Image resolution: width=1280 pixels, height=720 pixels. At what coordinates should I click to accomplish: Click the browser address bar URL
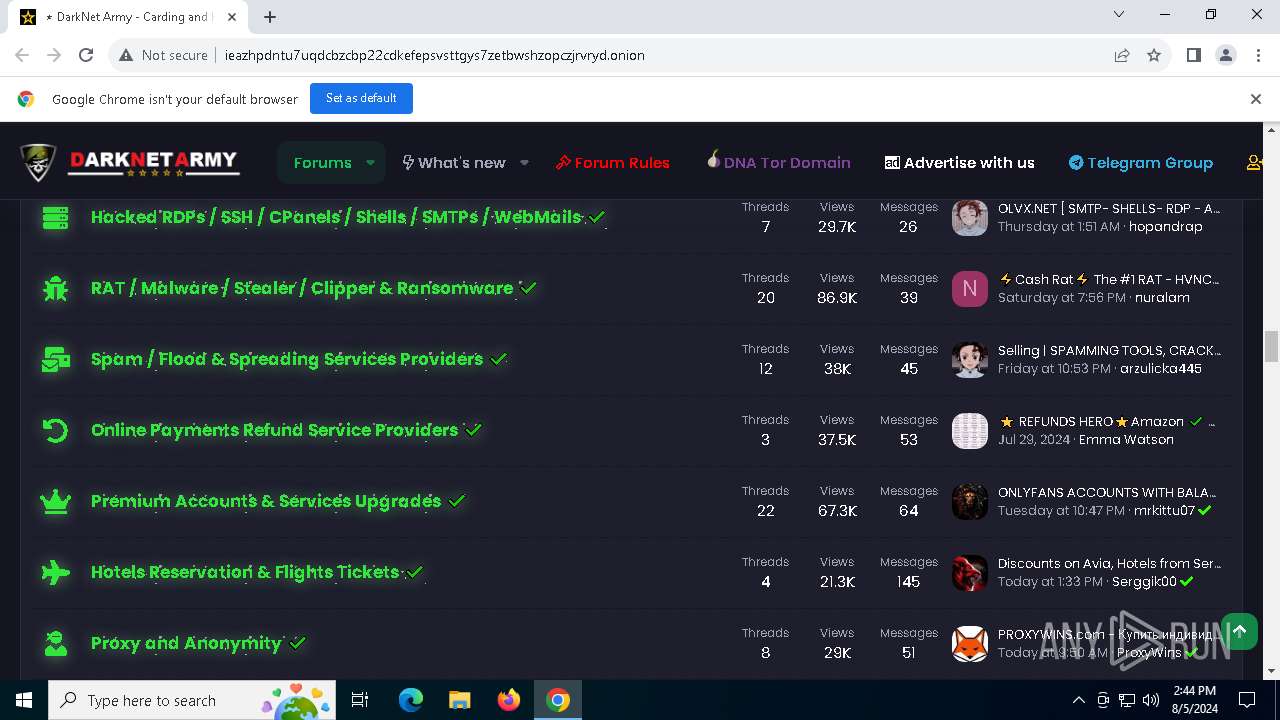pos(434,55)
